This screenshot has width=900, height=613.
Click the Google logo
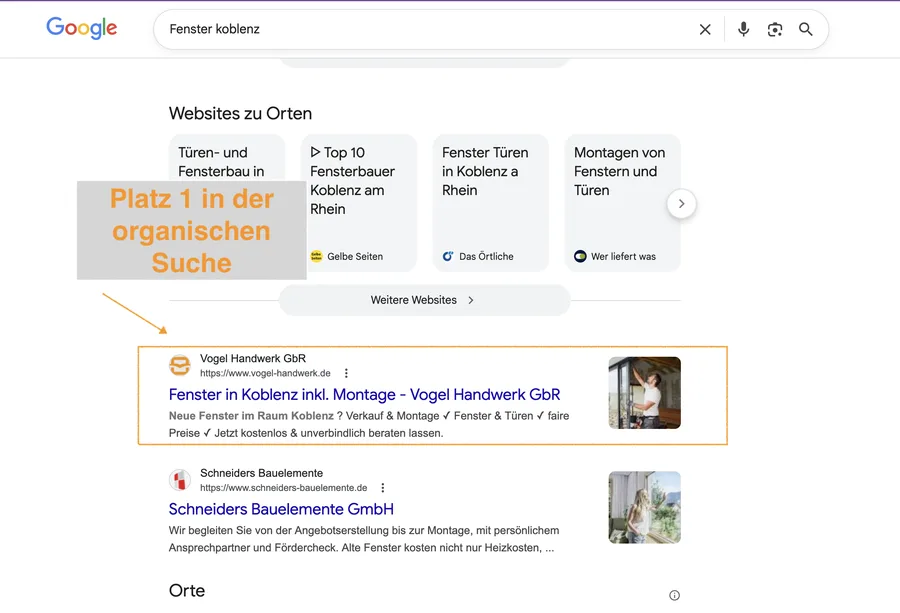[81, 28]
